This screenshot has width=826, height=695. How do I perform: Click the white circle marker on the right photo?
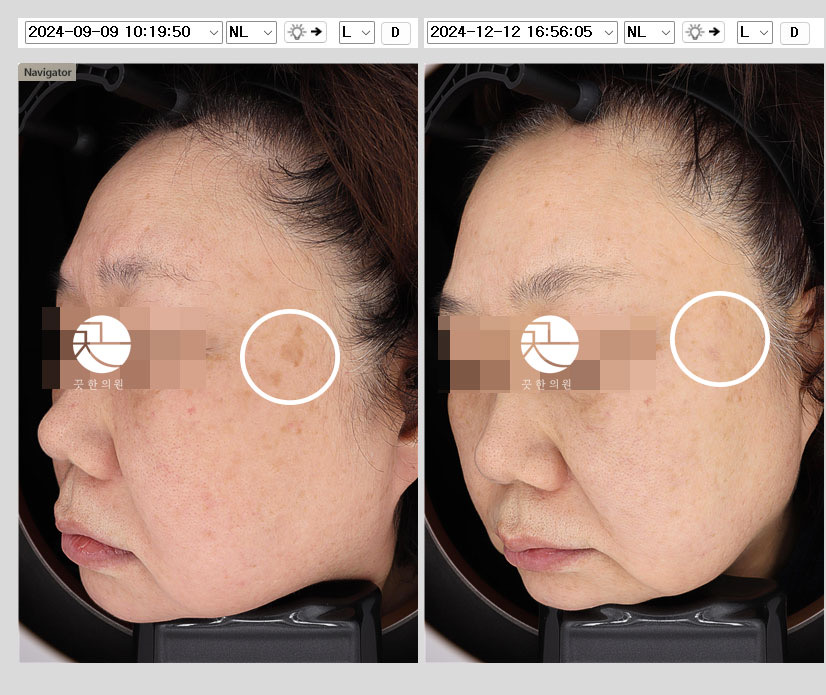coord(718,338)
